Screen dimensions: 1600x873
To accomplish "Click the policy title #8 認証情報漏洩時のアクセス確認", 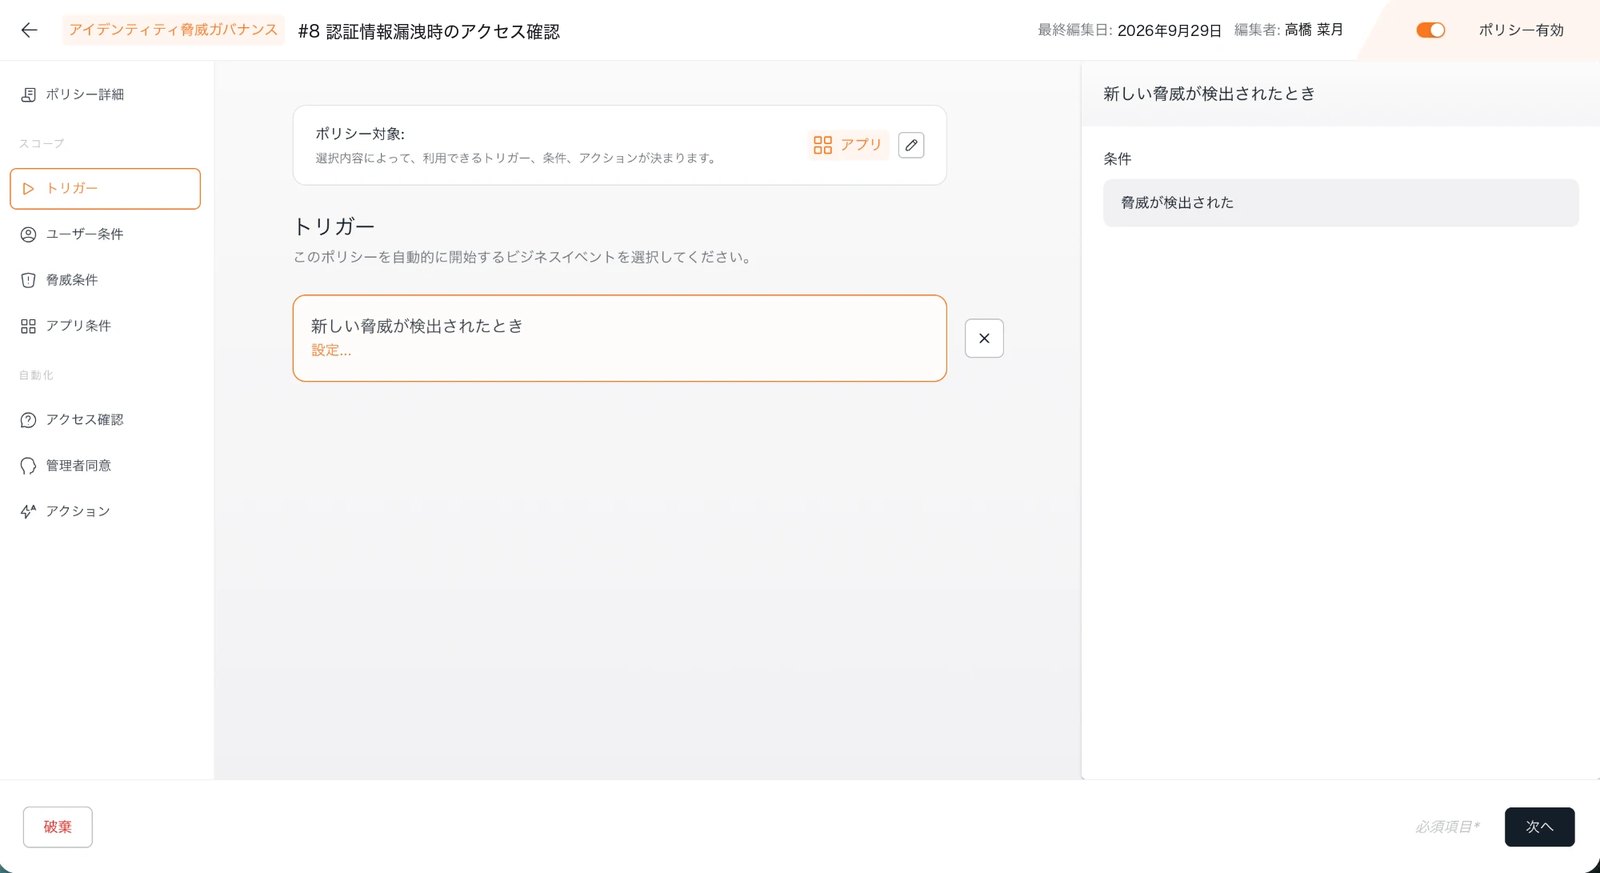I will click(429, 31).
